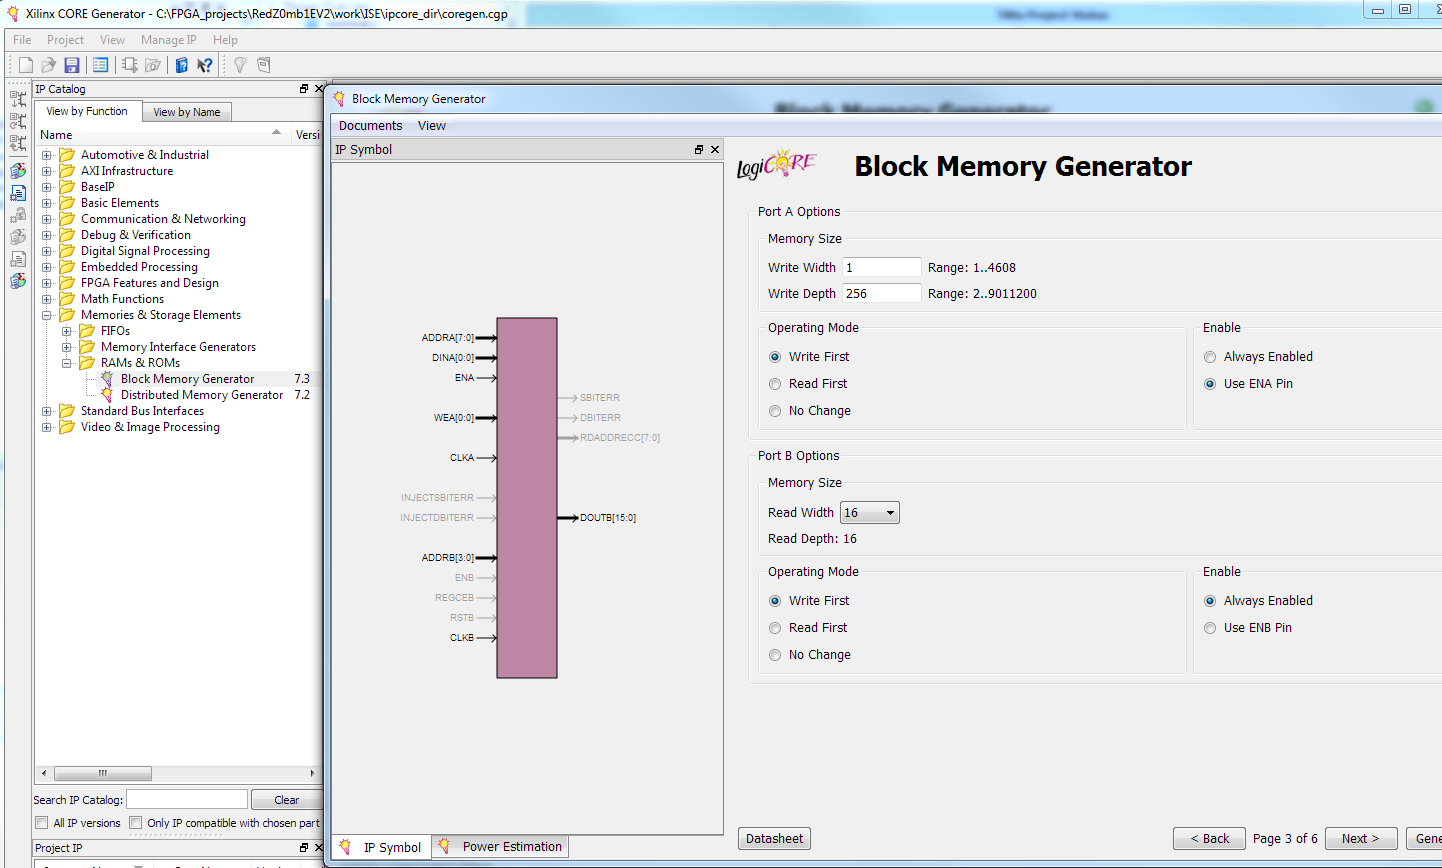Expand Math Functions folder
This screenshot has width=1442, height=868.
coord(47,299)
